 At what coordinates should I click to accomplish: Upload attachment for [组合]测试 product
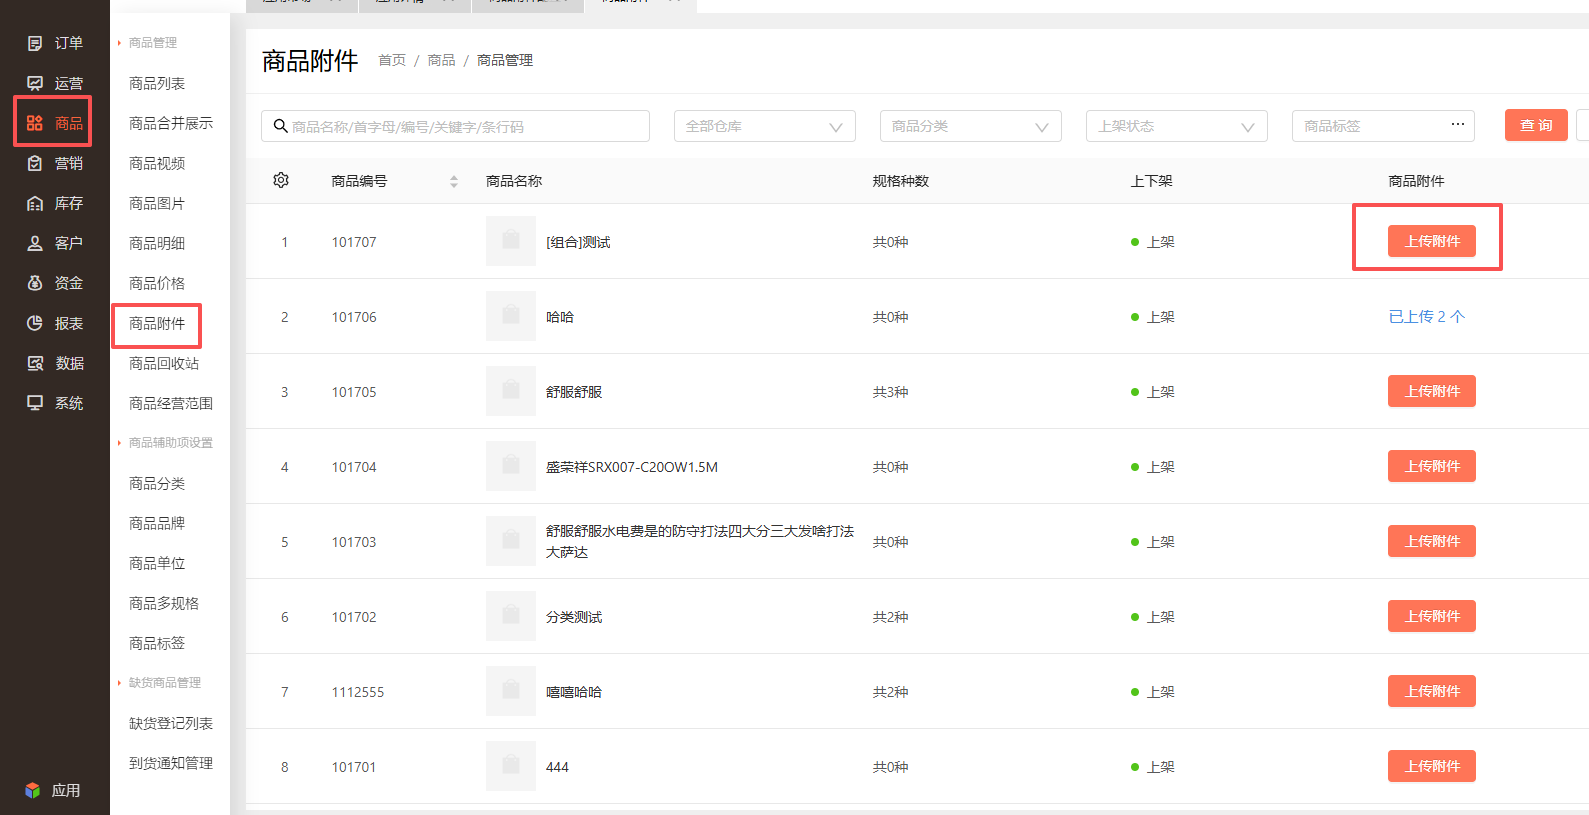[1432, 241]
